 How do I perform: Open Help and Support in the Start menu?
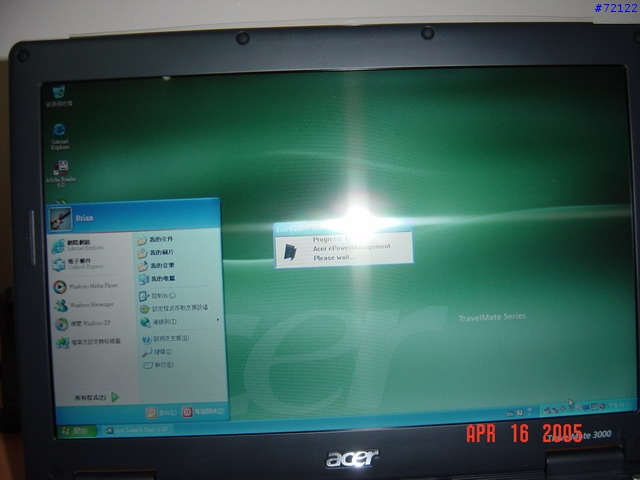tap(165, 338)
